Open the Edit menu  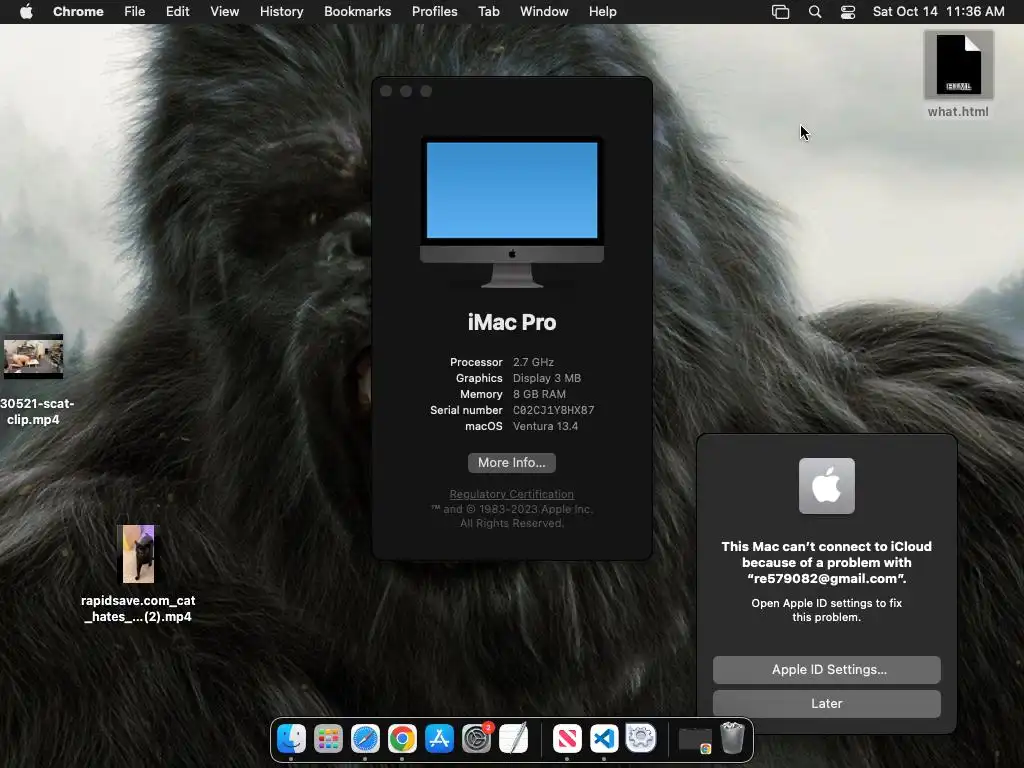[x=178, y=11]
